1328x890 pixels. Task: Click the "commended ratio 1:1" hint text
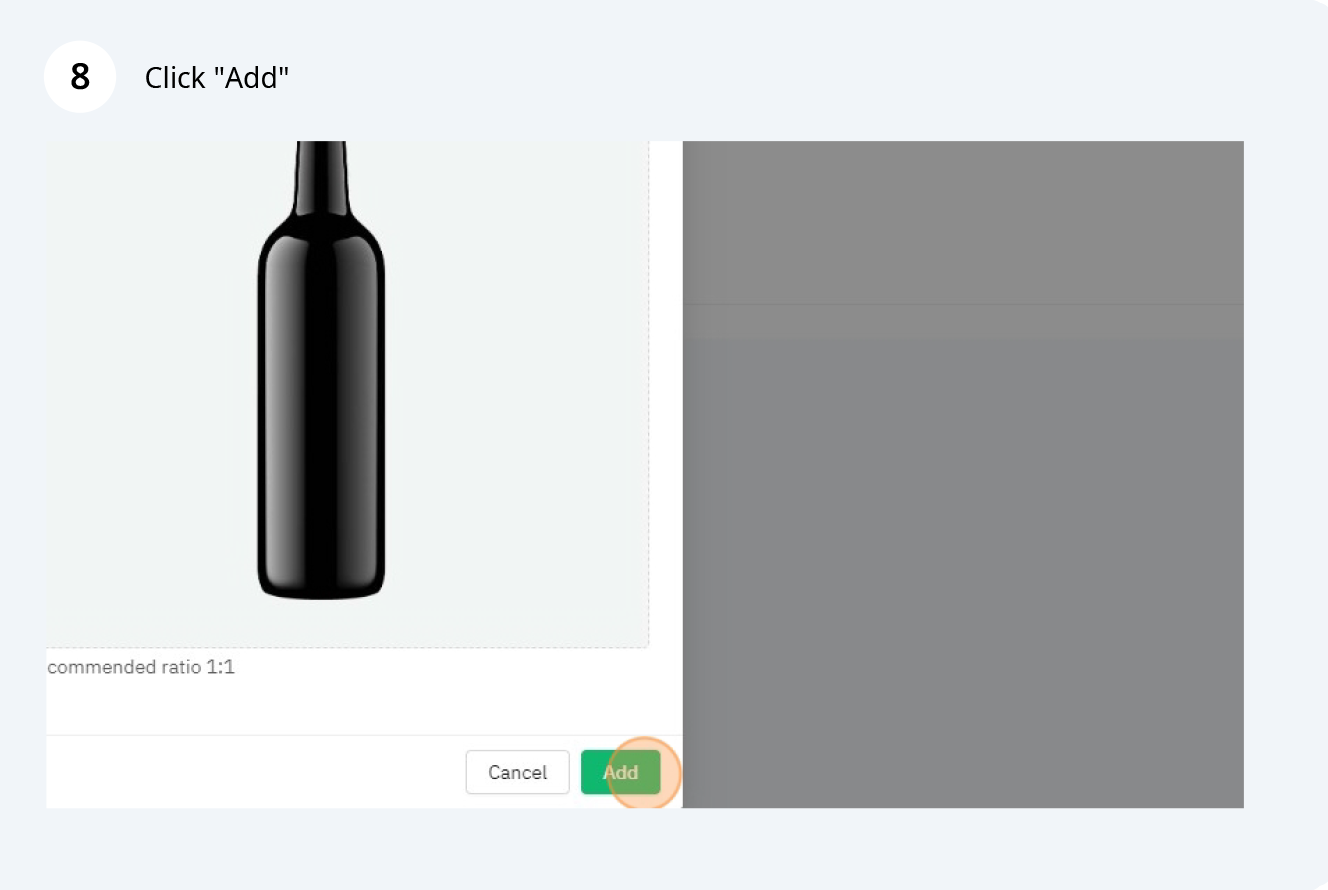point(141,667)
